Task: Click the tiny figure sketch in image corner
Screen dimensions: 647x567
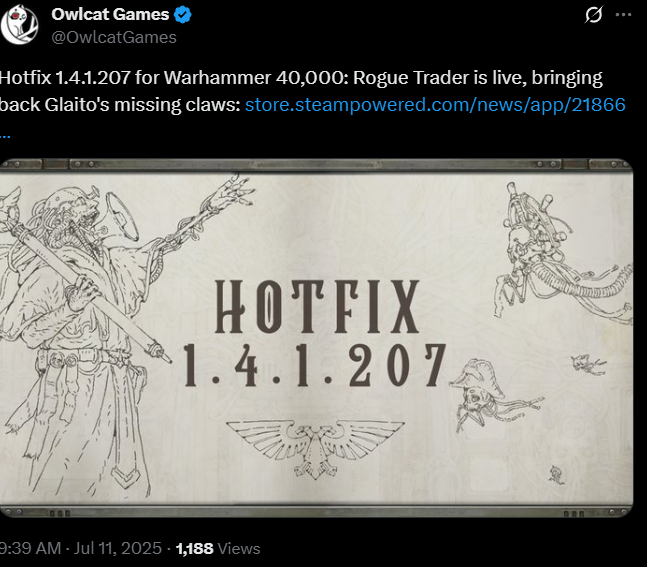Action: [557, 475]
